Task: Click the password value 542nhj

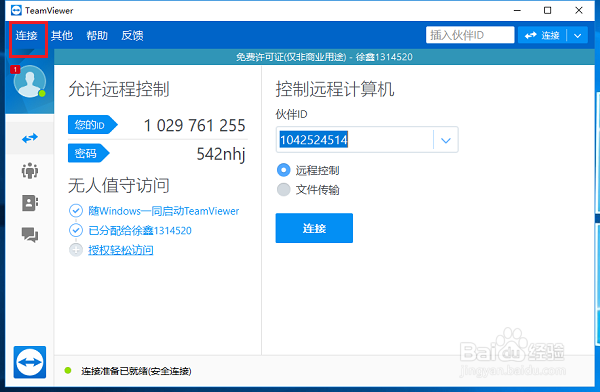Action: click(x=221, y=154)
